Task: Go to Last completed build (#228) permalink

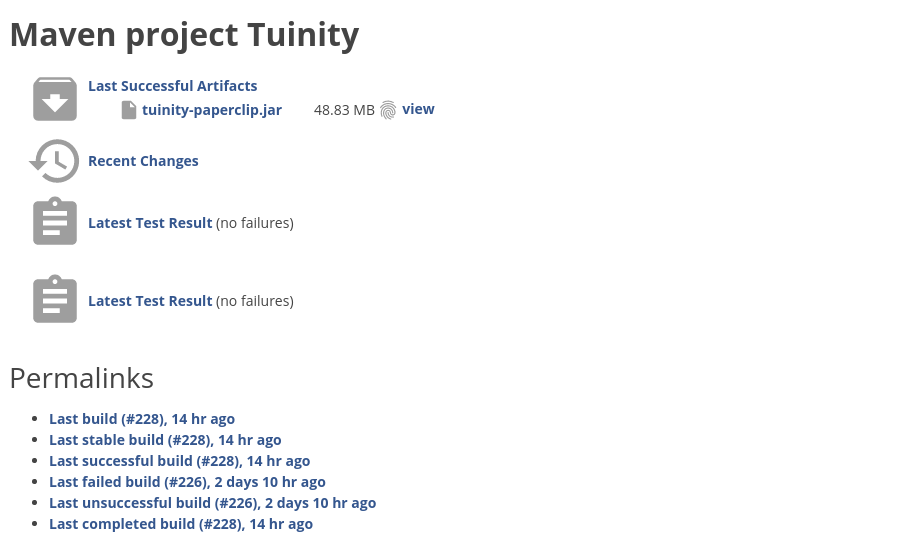Action: coord(181,525)
